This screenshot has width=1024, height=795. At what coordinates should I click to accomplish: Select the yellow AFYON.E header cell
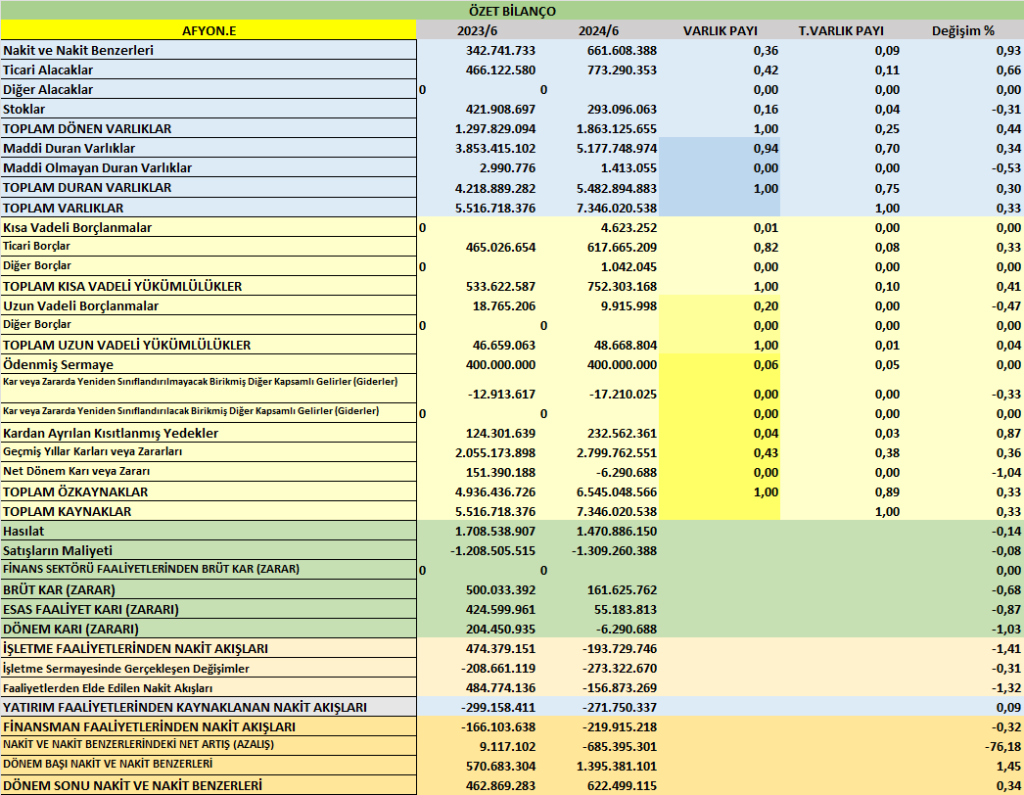[208, 31]
